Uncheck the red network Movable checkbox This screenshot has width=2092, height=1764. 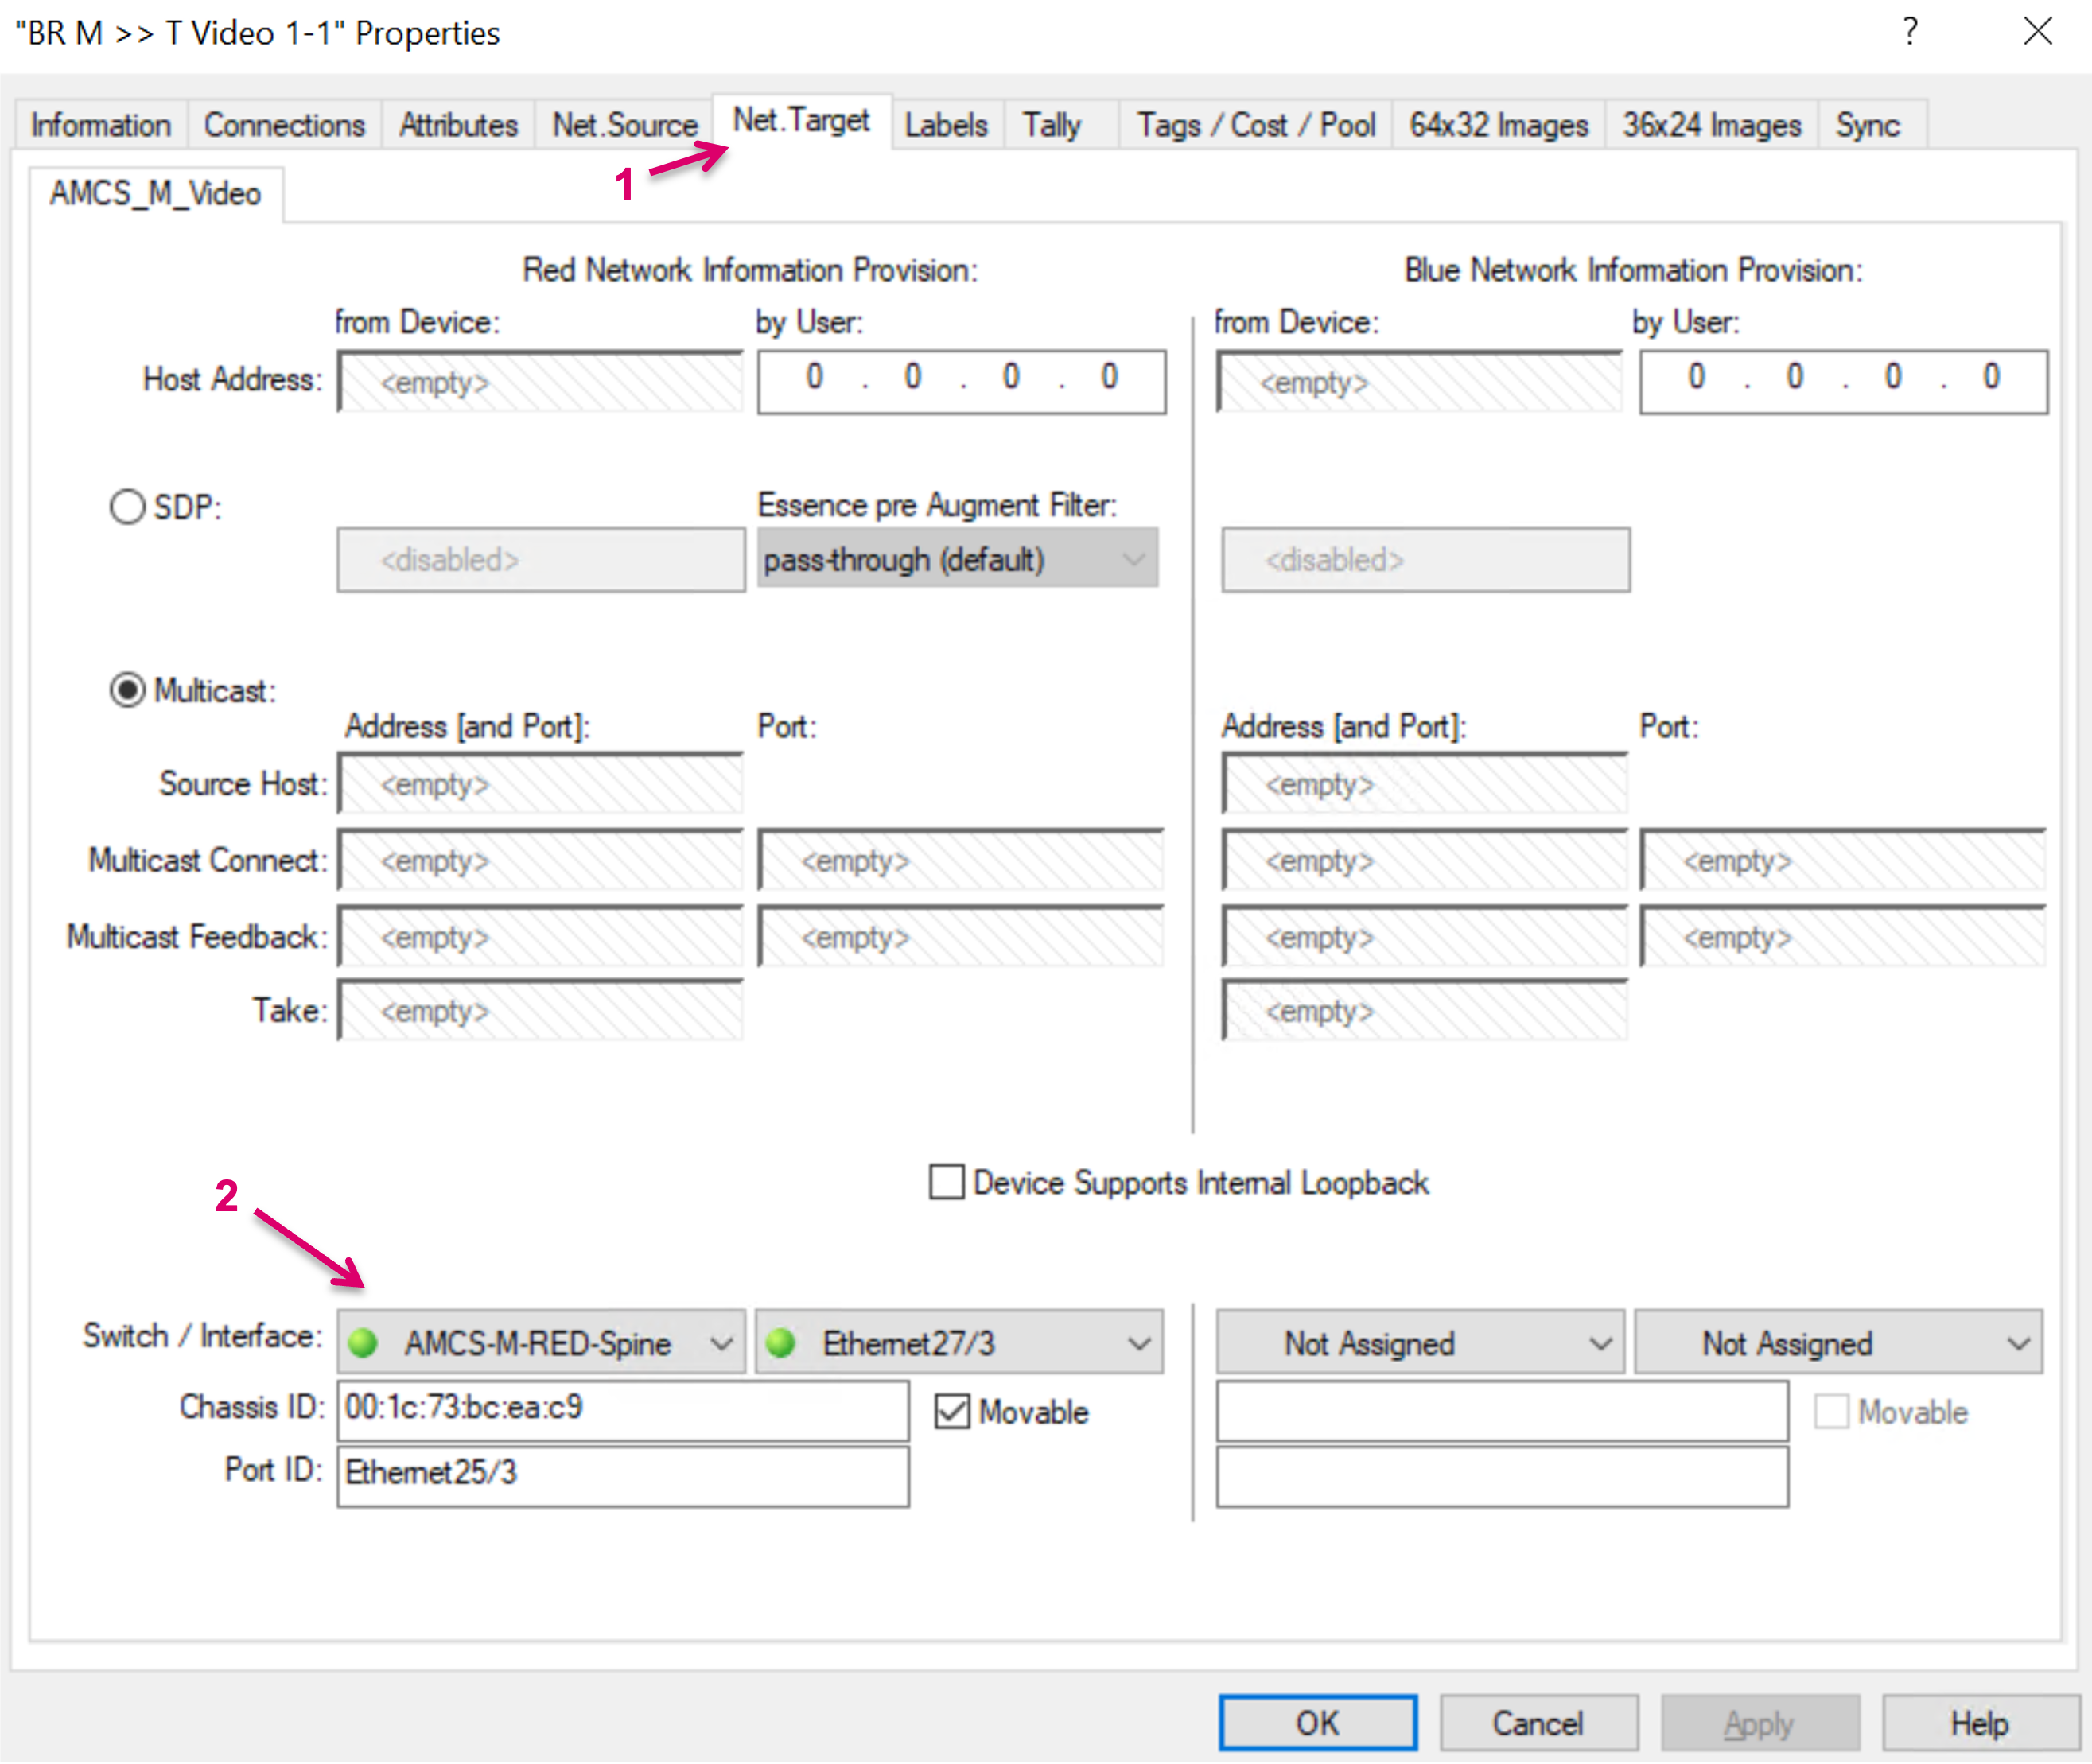(x=952, y=1411)
